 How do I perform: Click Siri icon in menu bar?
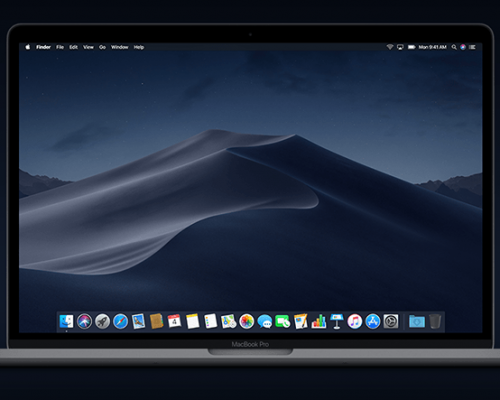pos(463,47)
